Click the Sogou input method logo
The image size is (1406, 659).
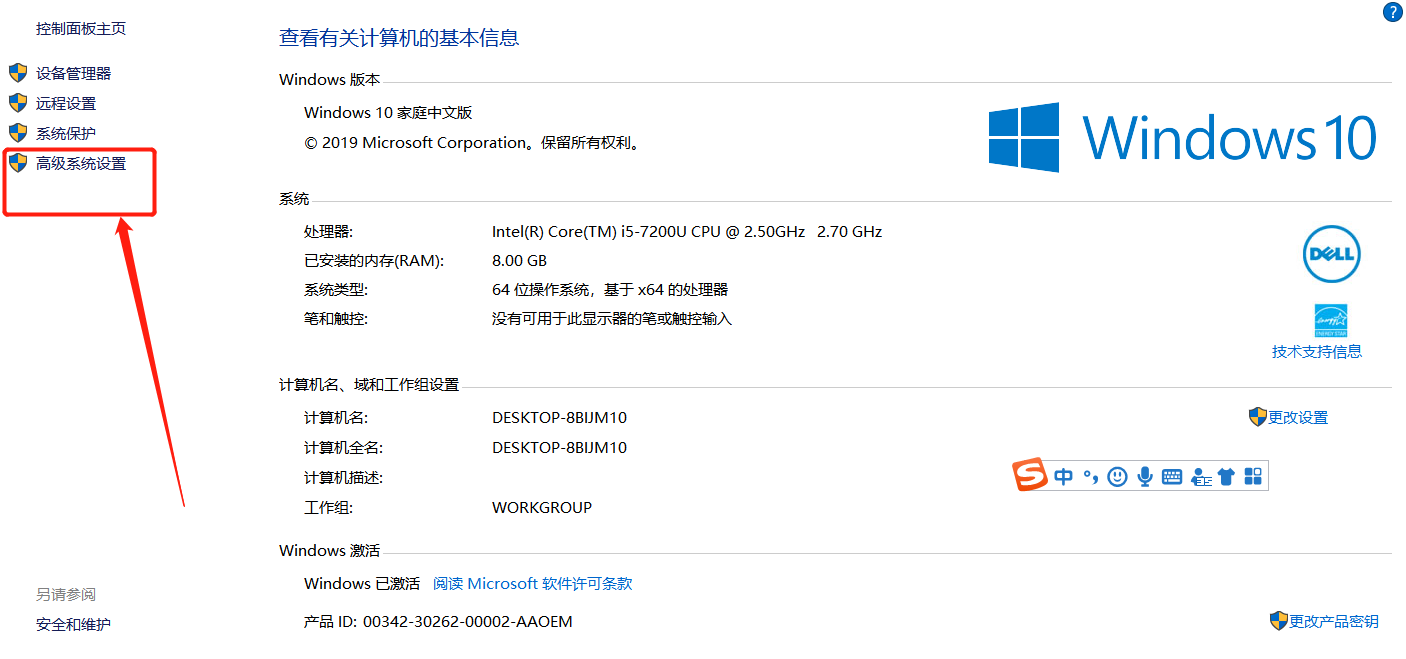[1030, 476]
